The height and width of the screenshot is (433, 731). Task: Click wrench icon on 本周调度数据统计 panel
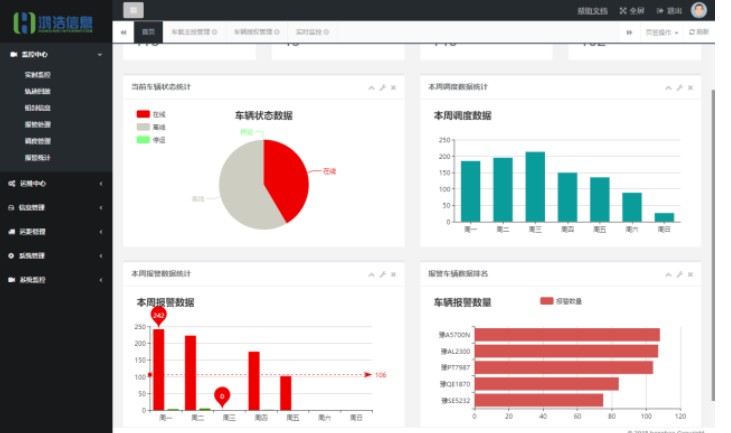pyautogui.click(x=680, y=88)
